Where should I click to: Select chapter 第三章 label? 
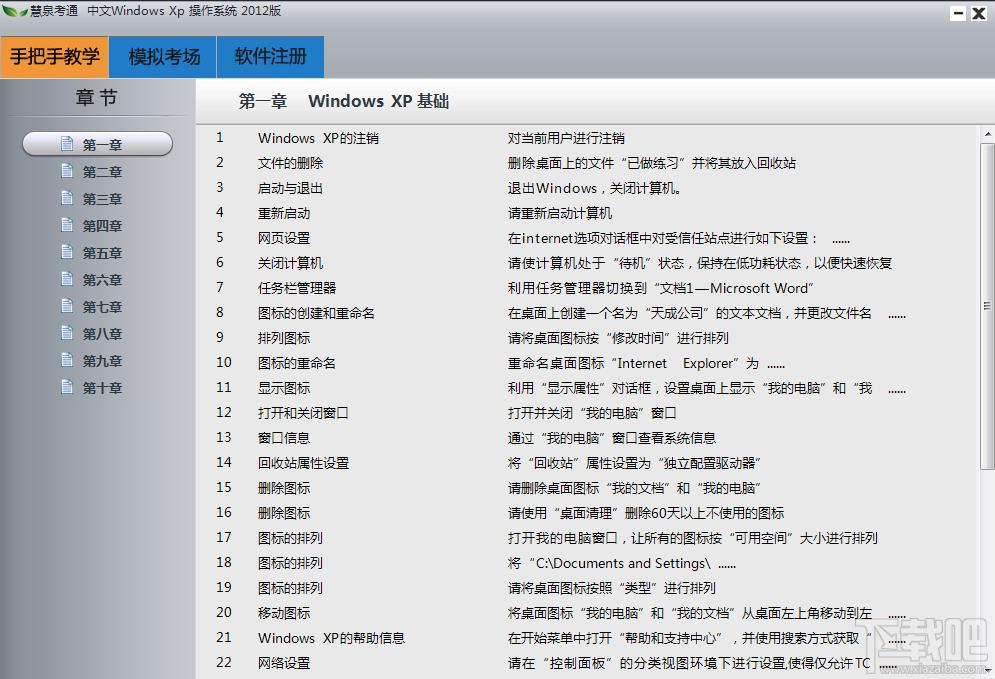click(x=102, y=199)
